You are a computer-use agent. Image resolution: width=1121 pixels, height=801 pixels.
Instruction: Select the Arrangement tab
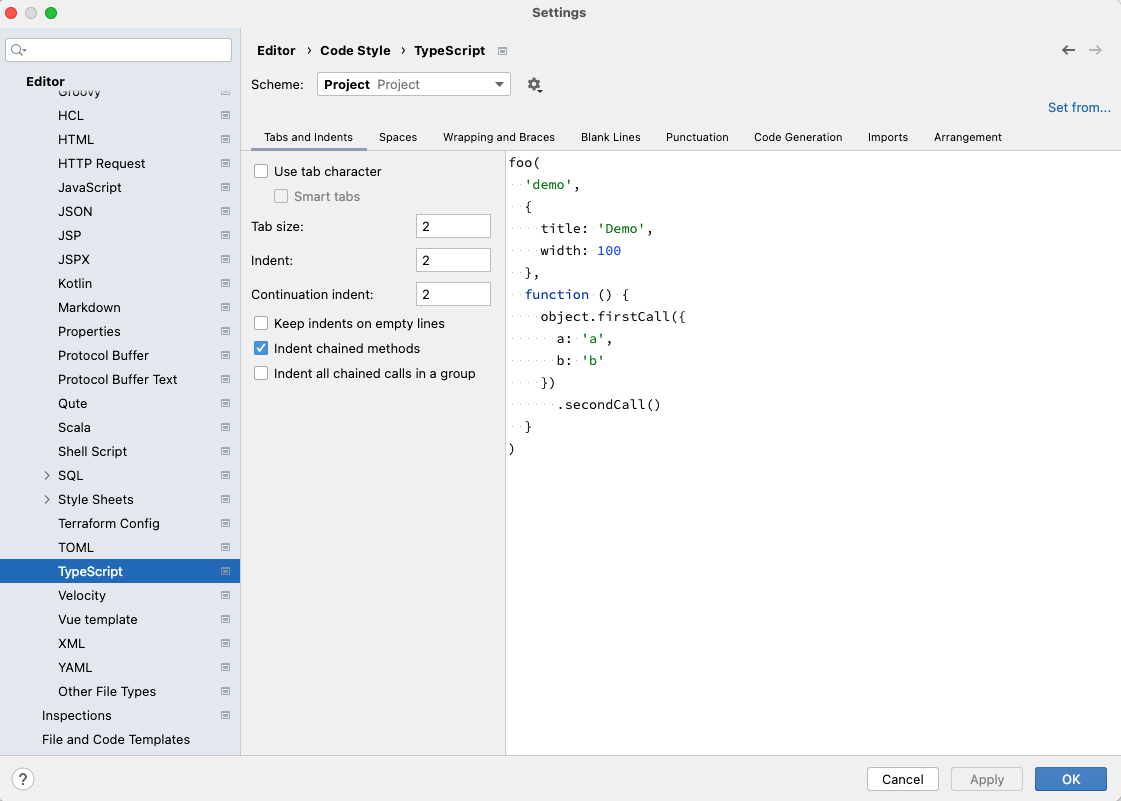[968, 137]
